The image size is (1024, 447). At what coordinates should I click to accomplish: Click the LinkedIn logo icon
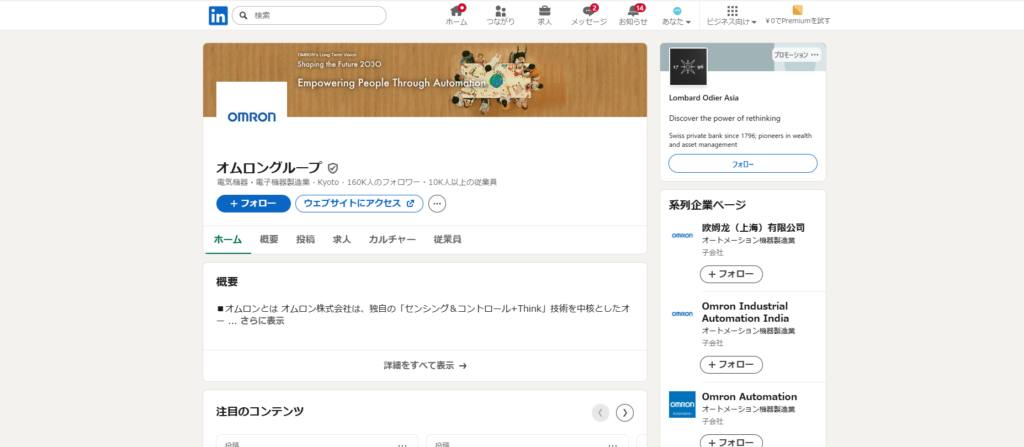(x=217, y=15)
